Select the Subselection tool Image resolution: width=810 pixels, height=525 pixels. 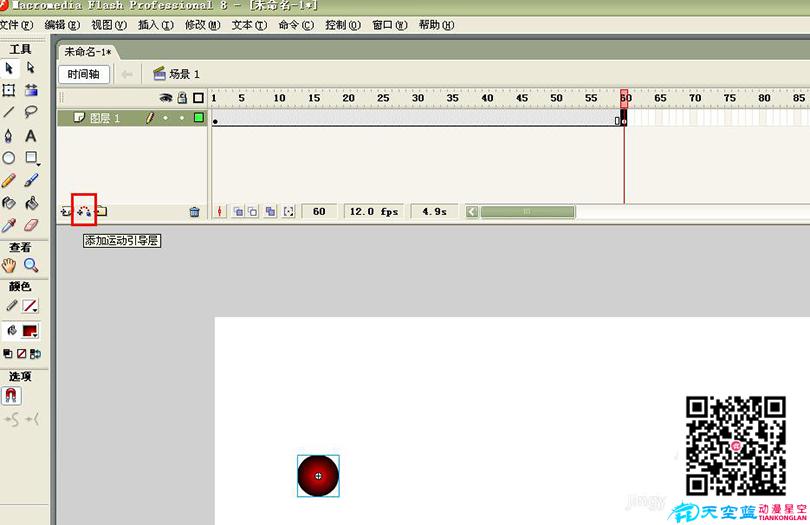tap(30, 68)
